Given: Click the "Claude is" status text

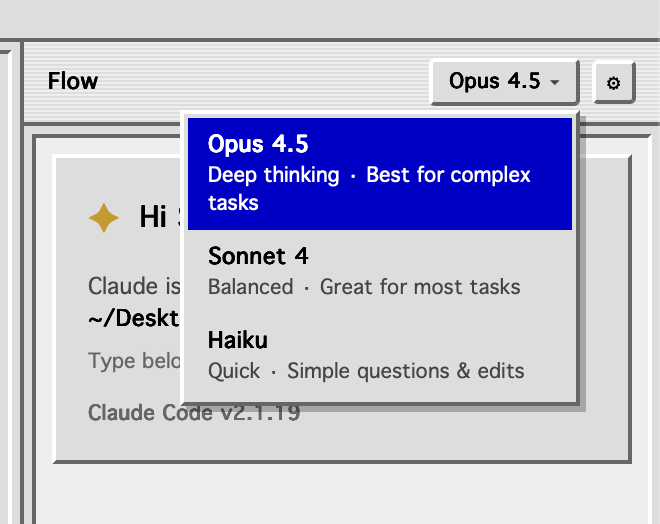Looking at the screenshot, I should 134,286.
